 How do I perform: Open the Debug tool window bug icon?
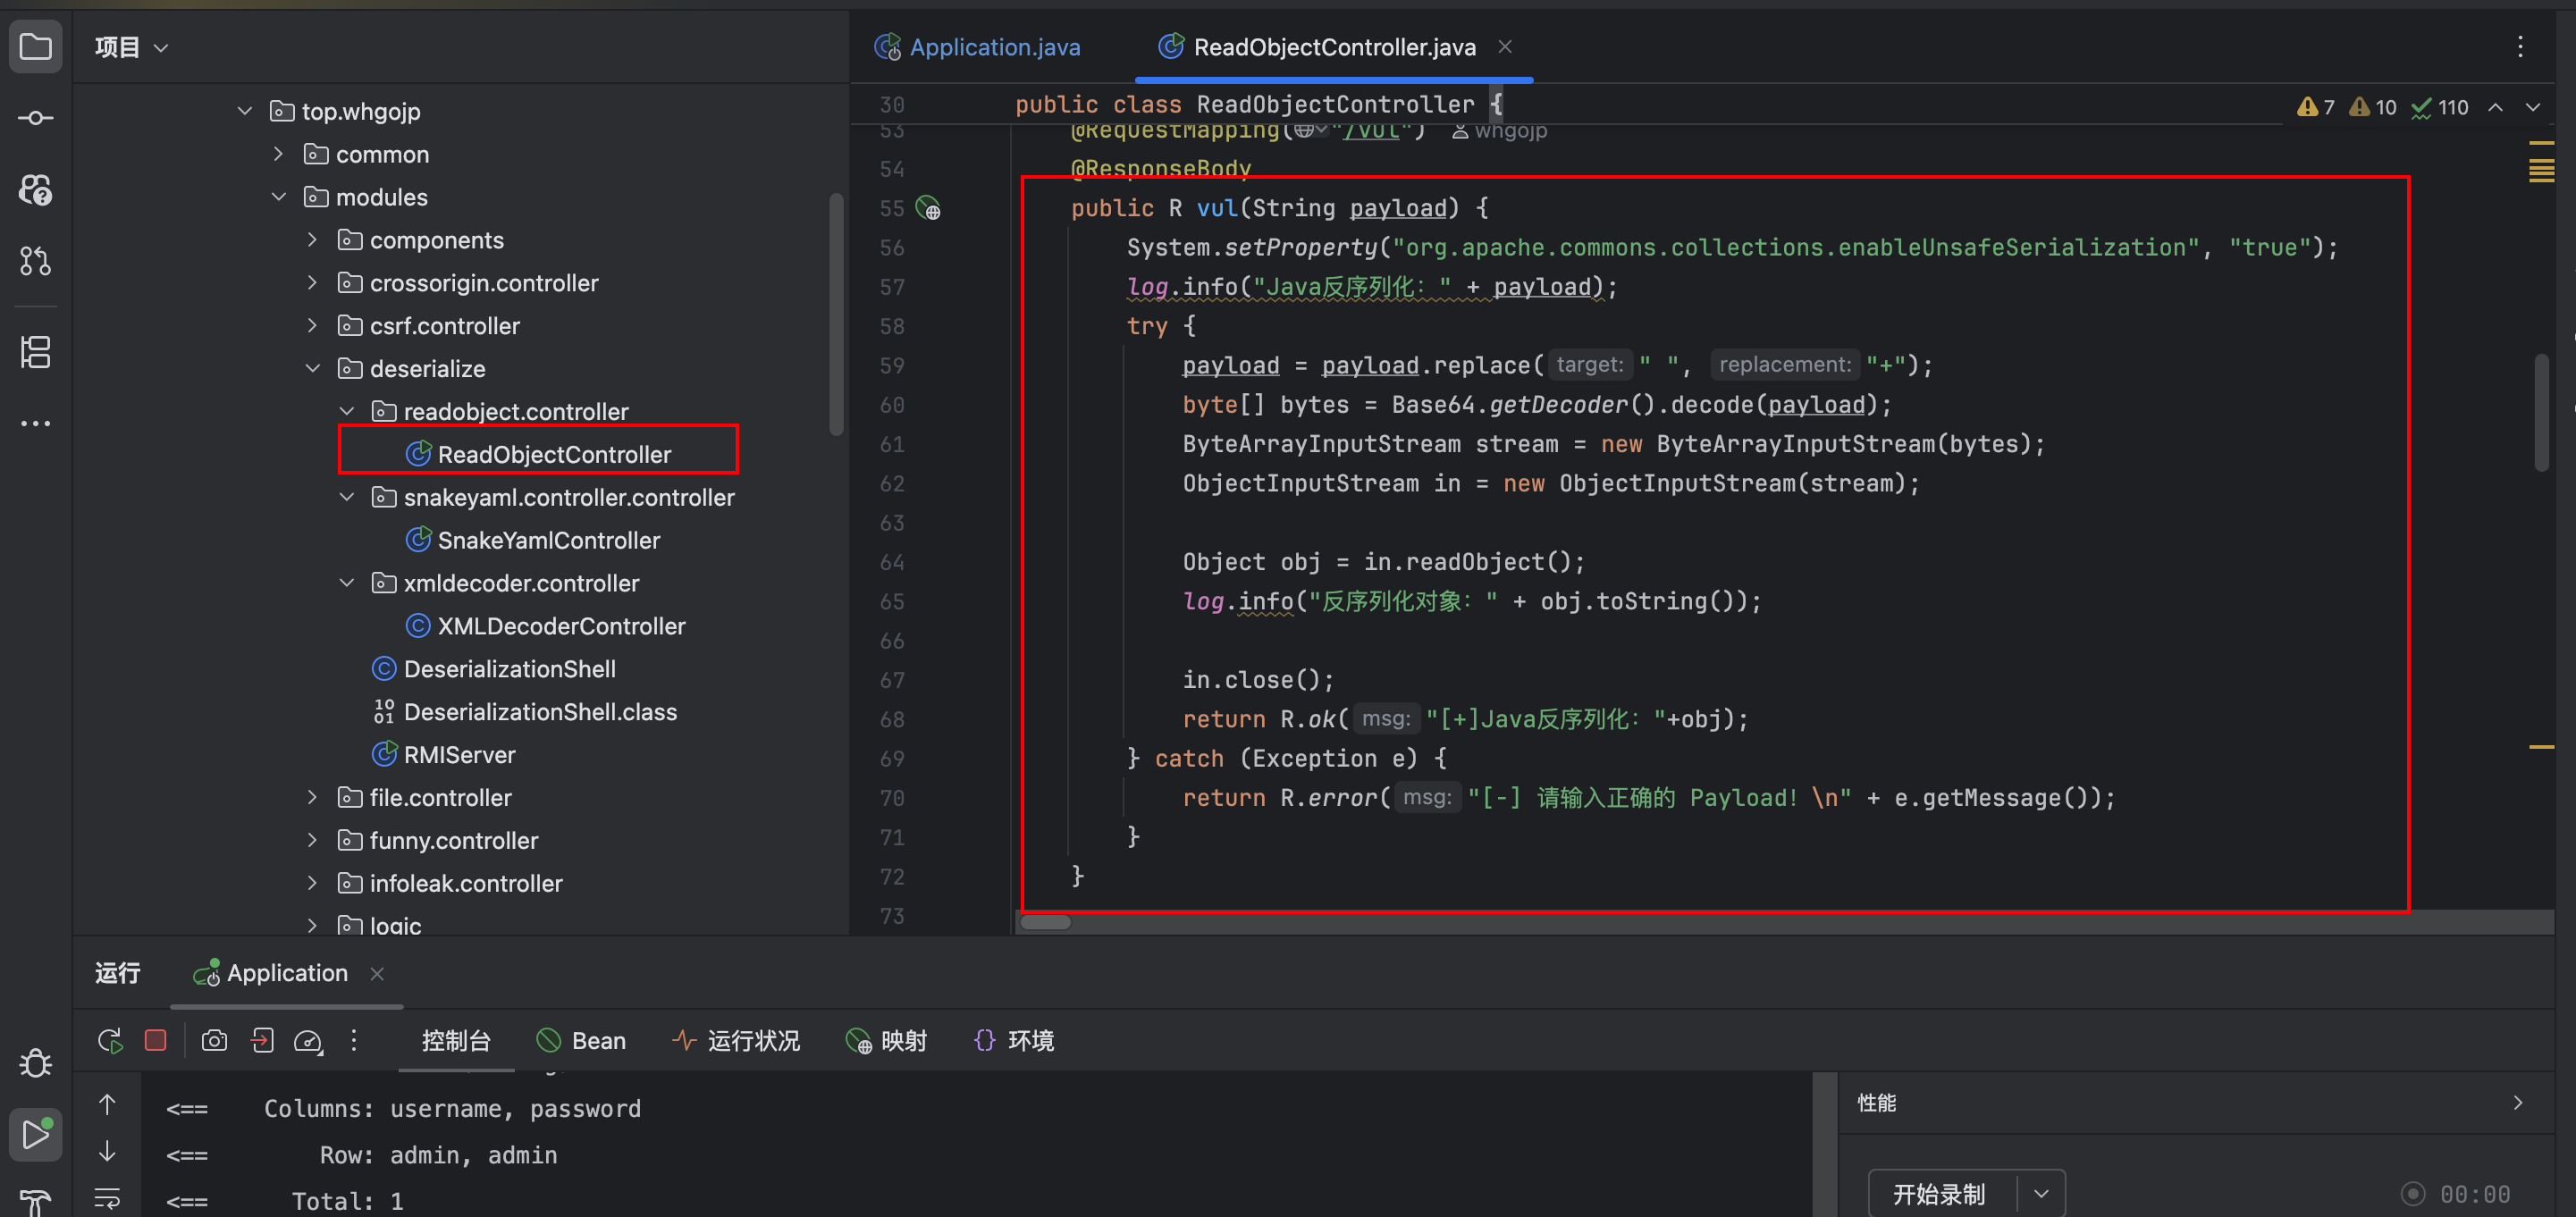click(36, 1063)
